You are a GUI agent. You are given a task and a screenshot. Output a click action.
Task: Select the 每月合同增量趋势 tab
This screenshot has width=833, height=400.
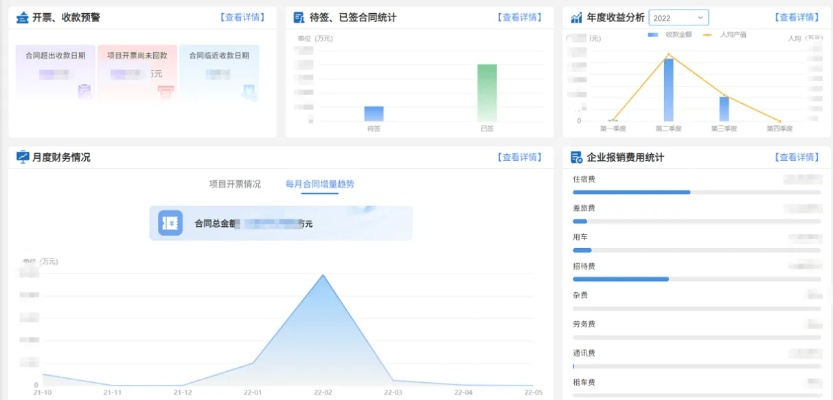point(319,184)
